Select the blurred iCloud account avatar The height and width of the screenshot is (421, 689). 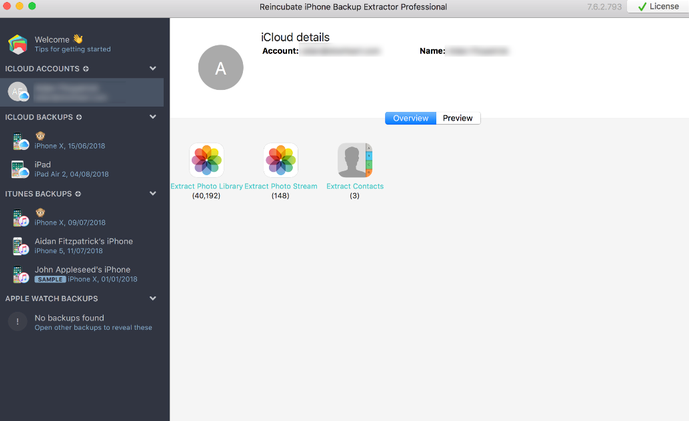[x=18, y=92]
